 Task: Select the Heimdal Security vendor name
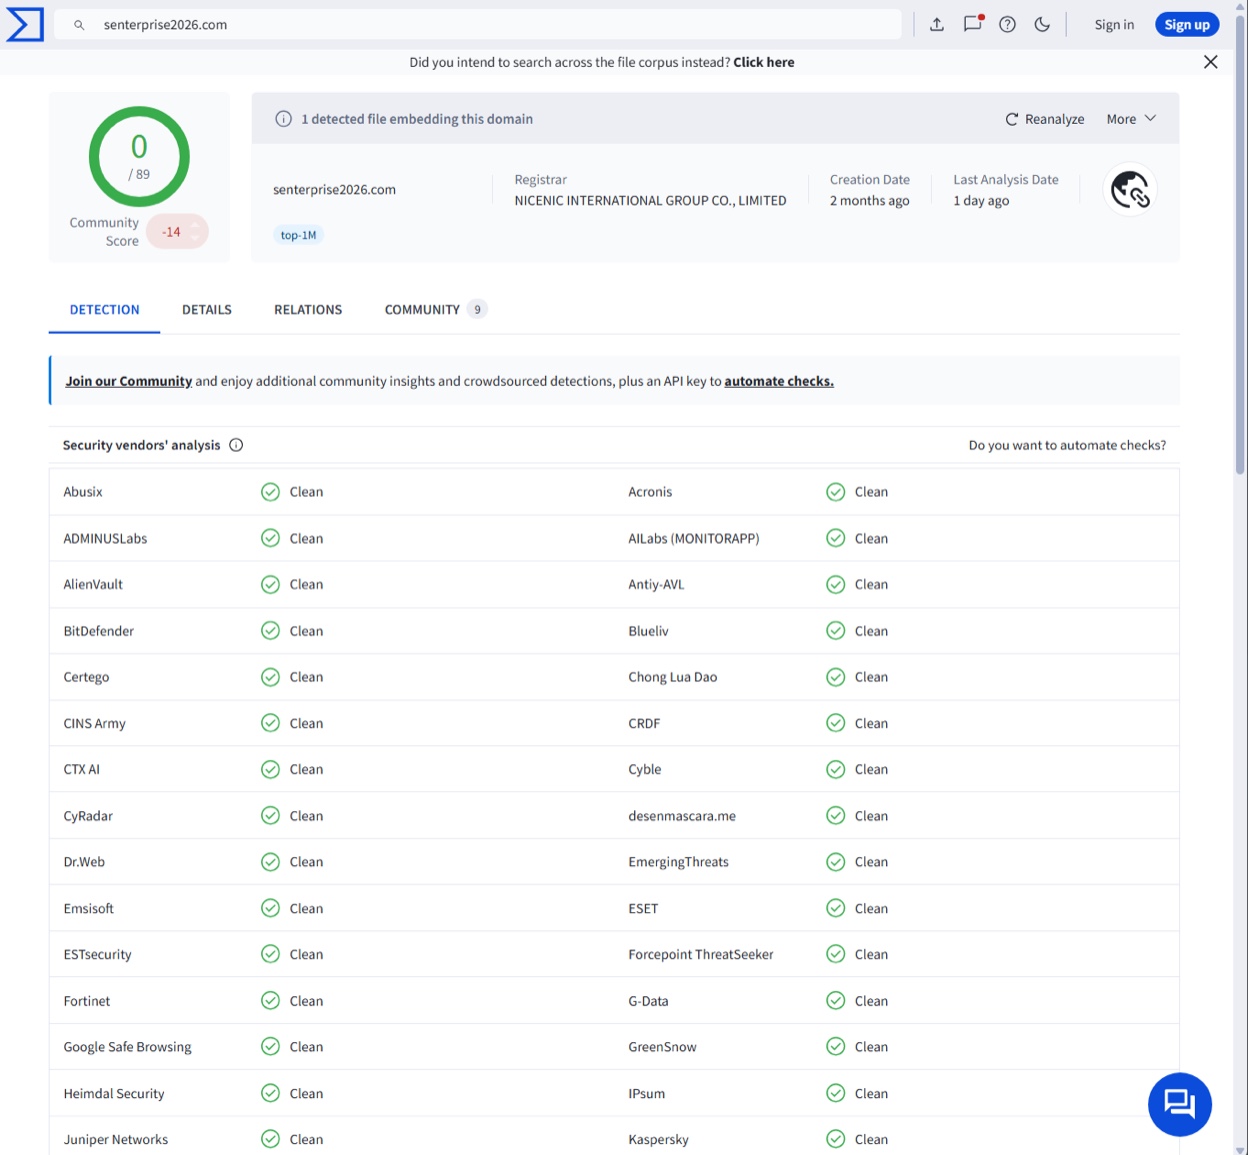click(x=114, y=1094)
